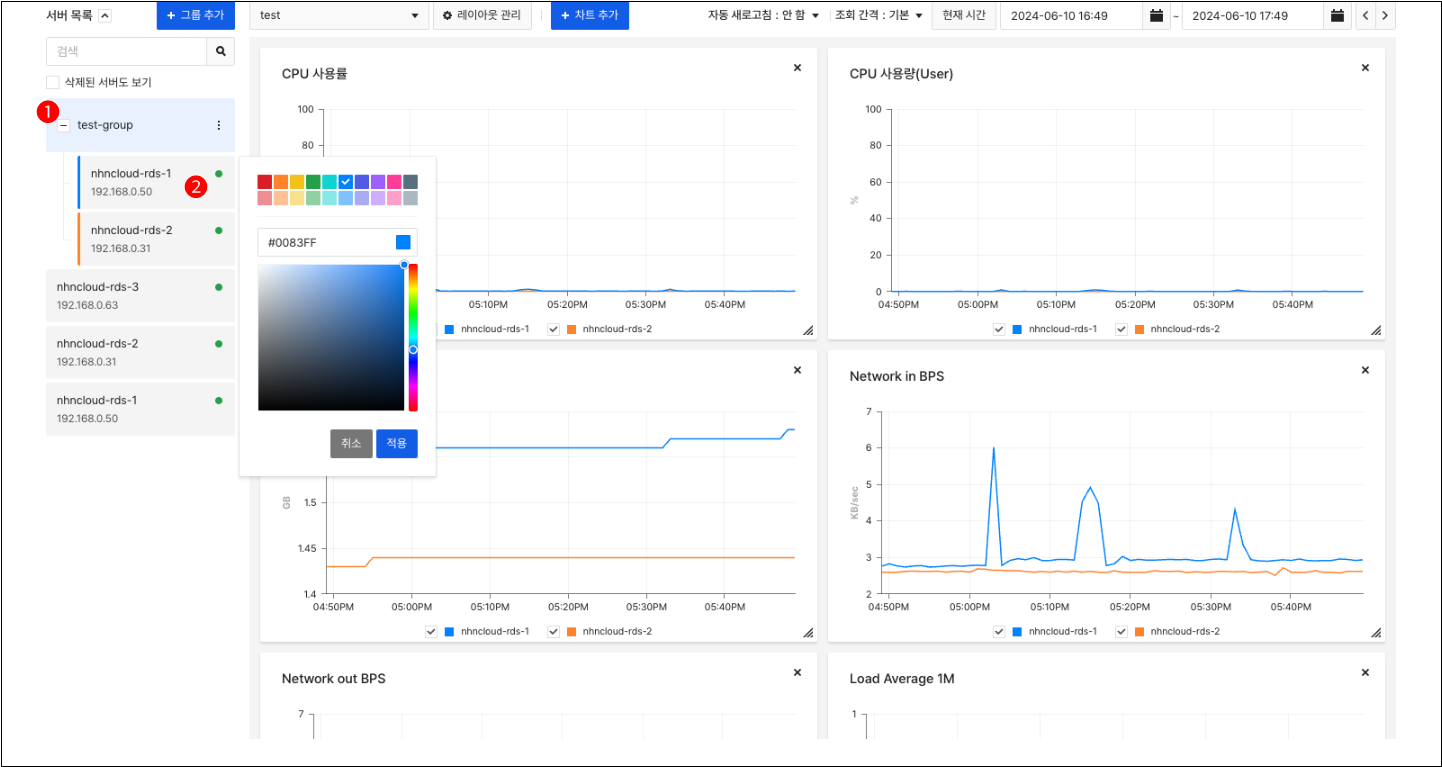Cancel the color picker with 취소

click(351, 444)
